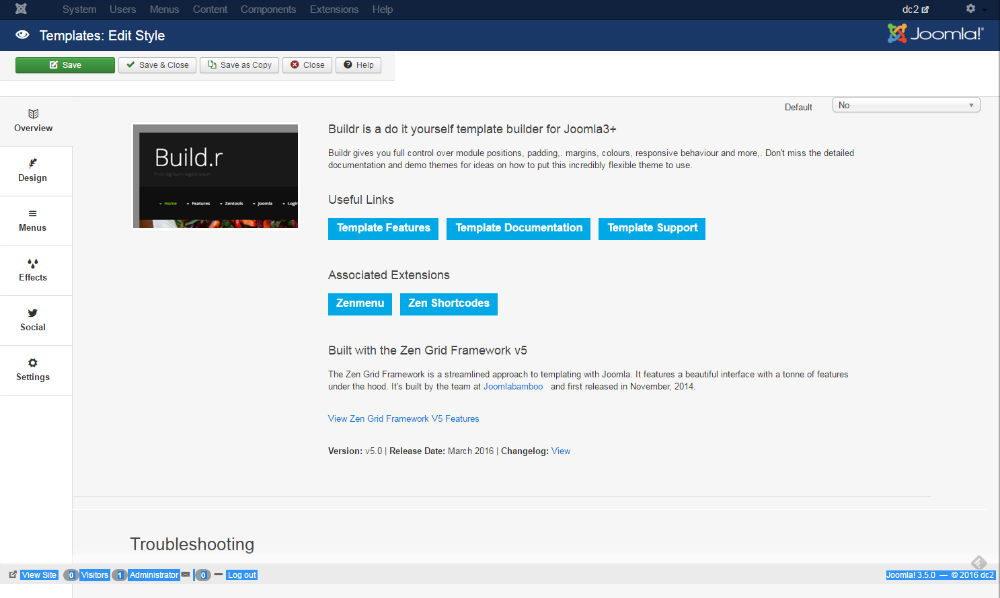Viewport: 1000px width, 598px height.
Task: Open the Extensions menu
Action: pos(334,10)
